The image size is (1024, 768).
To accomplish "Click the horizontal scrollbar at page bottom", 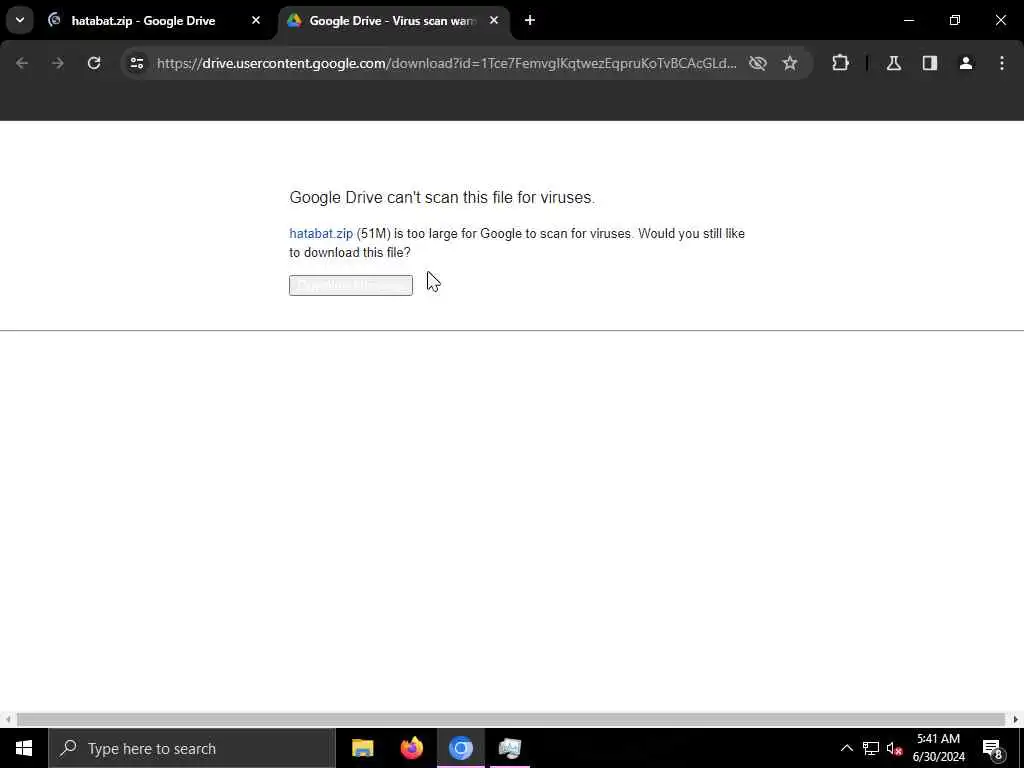I will pos(511,720).
